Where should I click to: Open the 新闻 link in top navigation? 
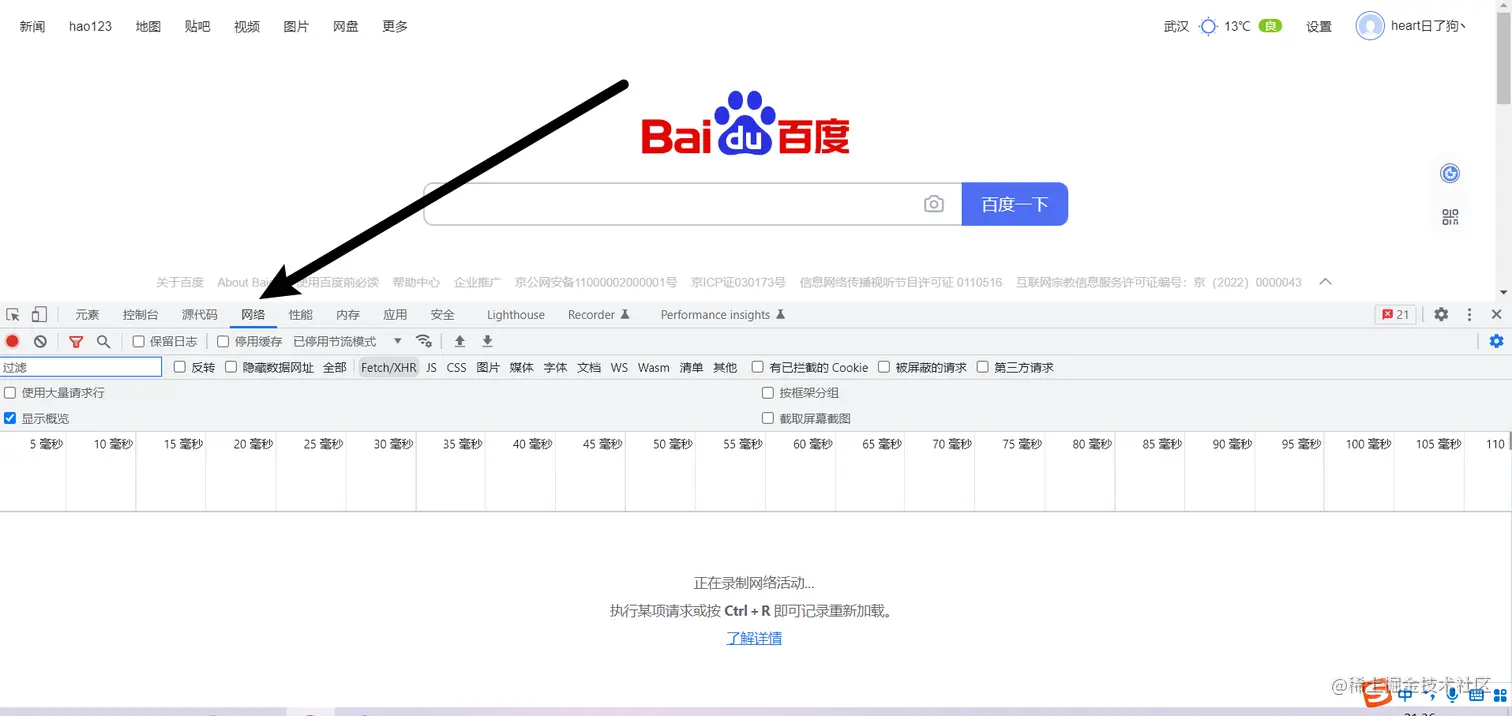(x=33, y=26)
